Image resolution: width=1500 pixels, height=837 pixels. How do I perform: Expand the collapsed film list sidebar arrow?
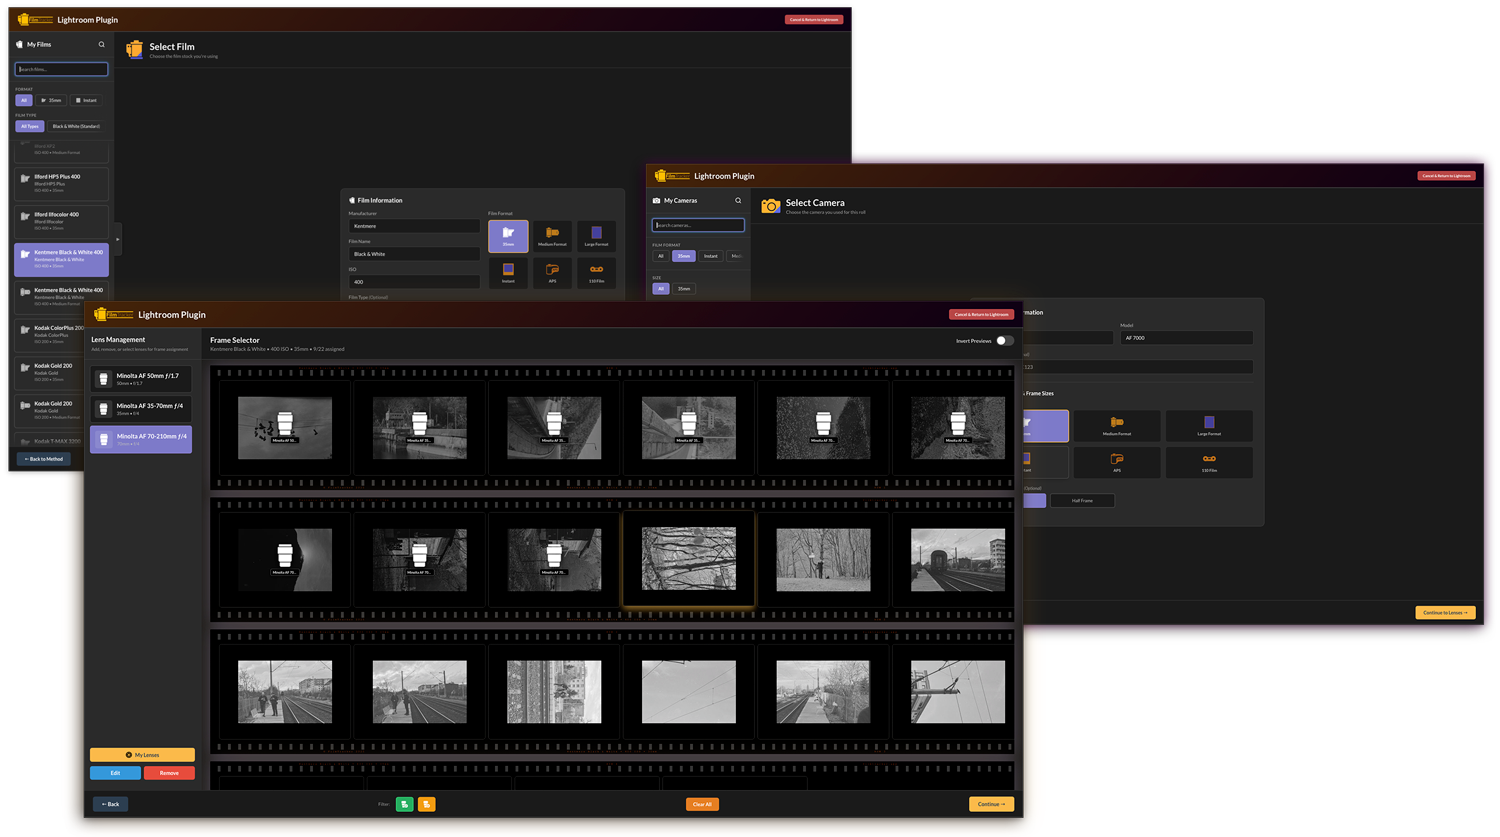117,240
